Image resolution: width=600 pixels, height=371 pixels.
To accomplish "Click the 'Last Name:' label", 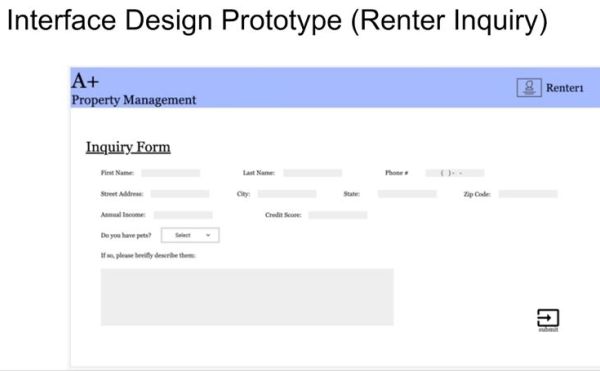I will point(259,173).
